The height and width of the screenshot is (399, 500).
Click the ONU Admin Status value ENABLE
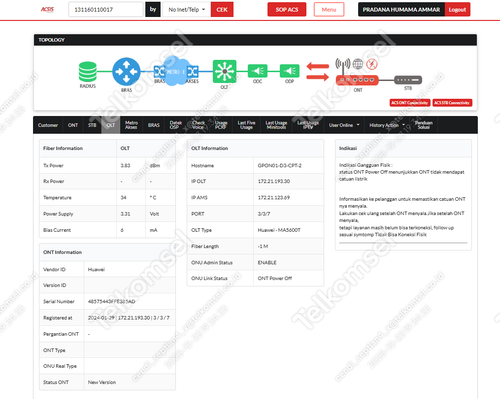tap(267, 263)
